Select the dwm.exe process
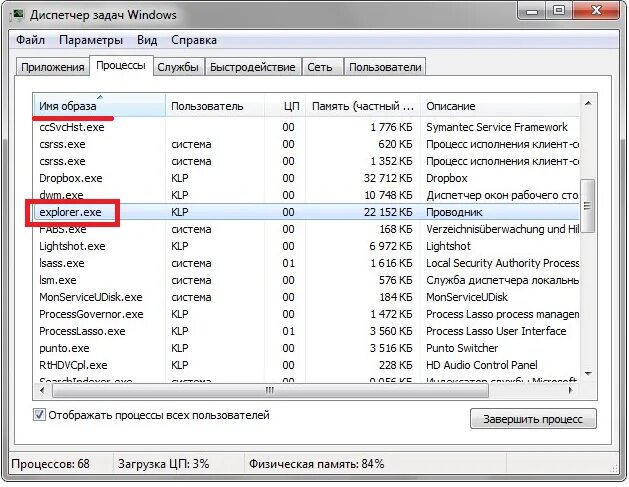This screenshot has height=487, width=629. [x=307, y=195]
